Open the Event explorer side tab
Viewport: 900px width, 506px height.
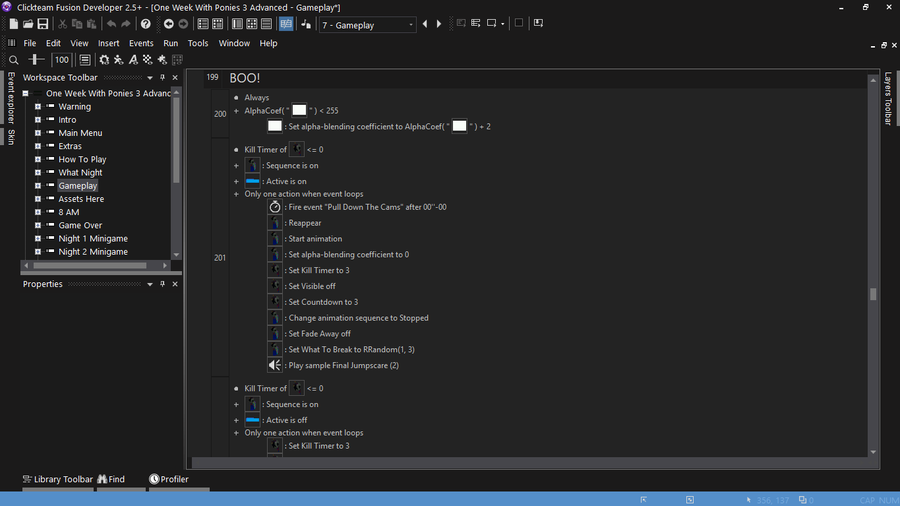[11, 98]
